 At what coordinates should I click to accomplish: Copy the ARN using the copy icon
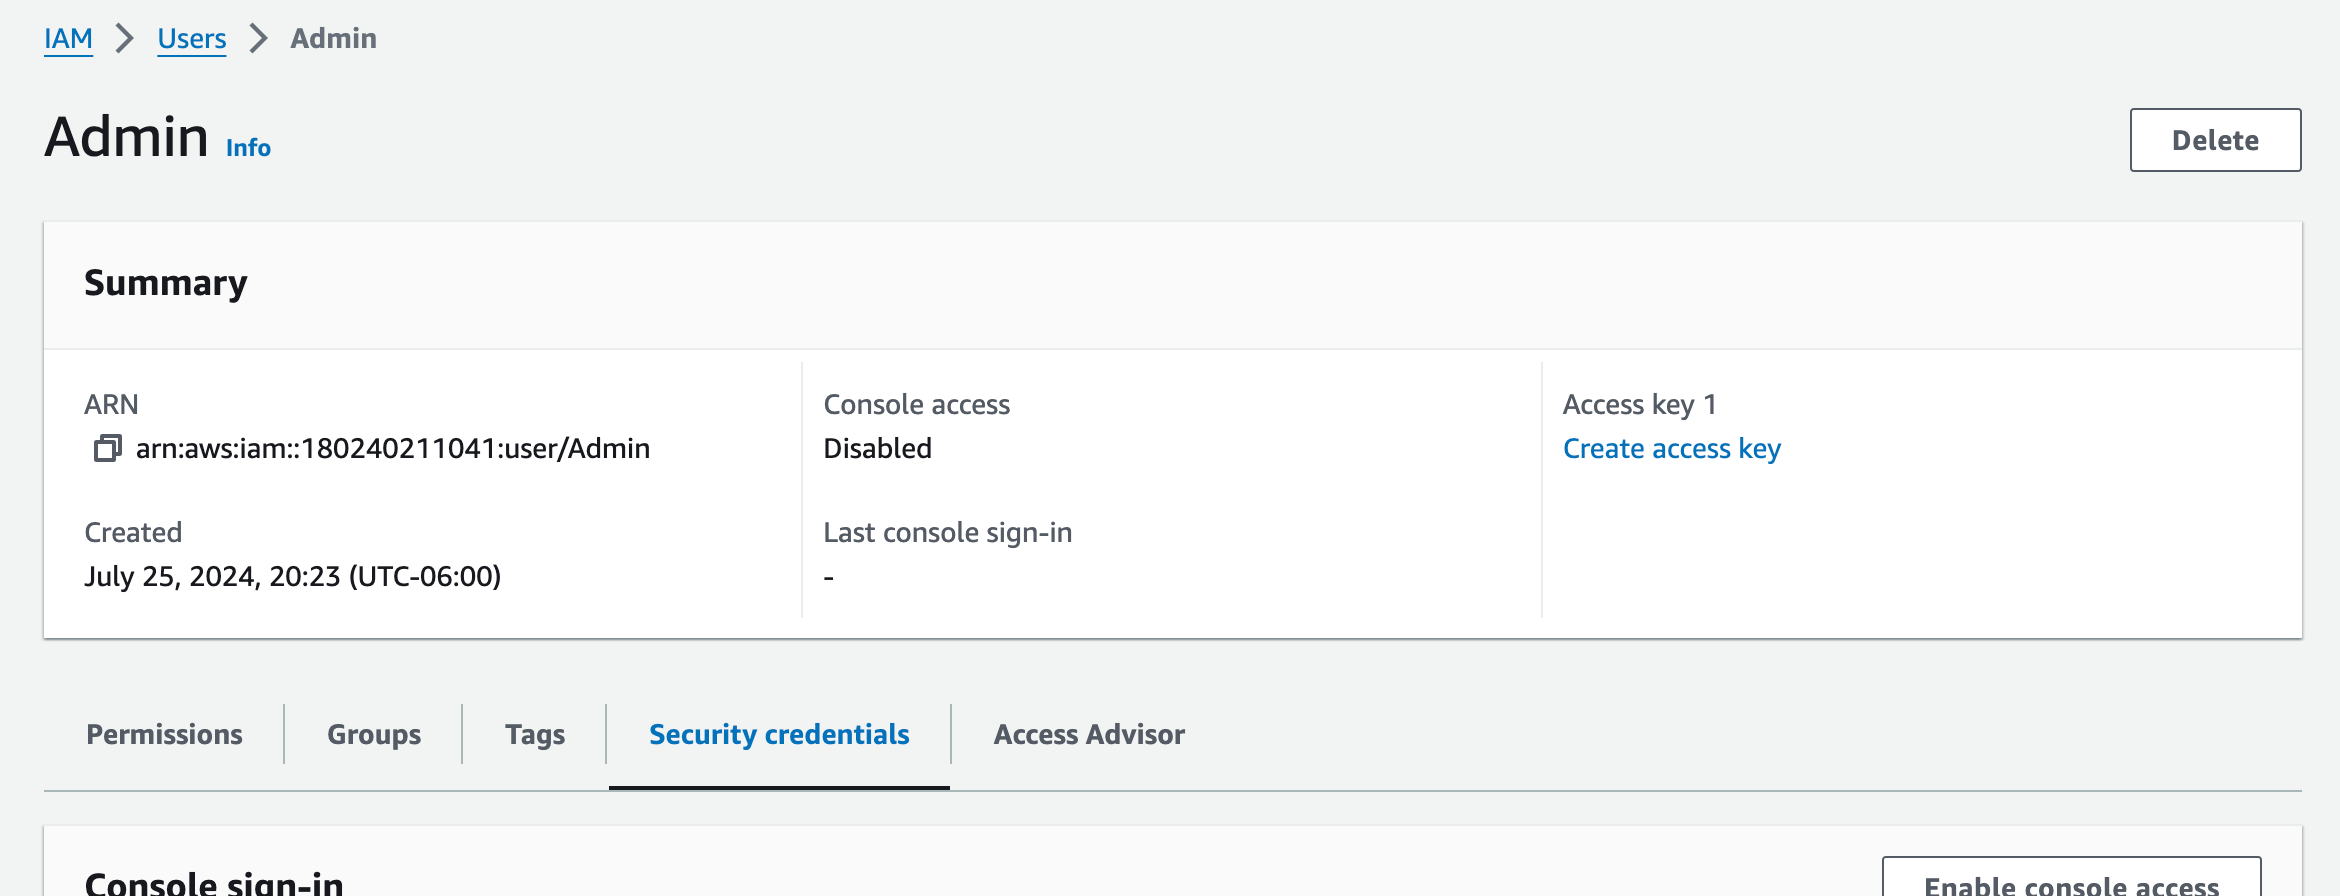click(x=107, y=448)
